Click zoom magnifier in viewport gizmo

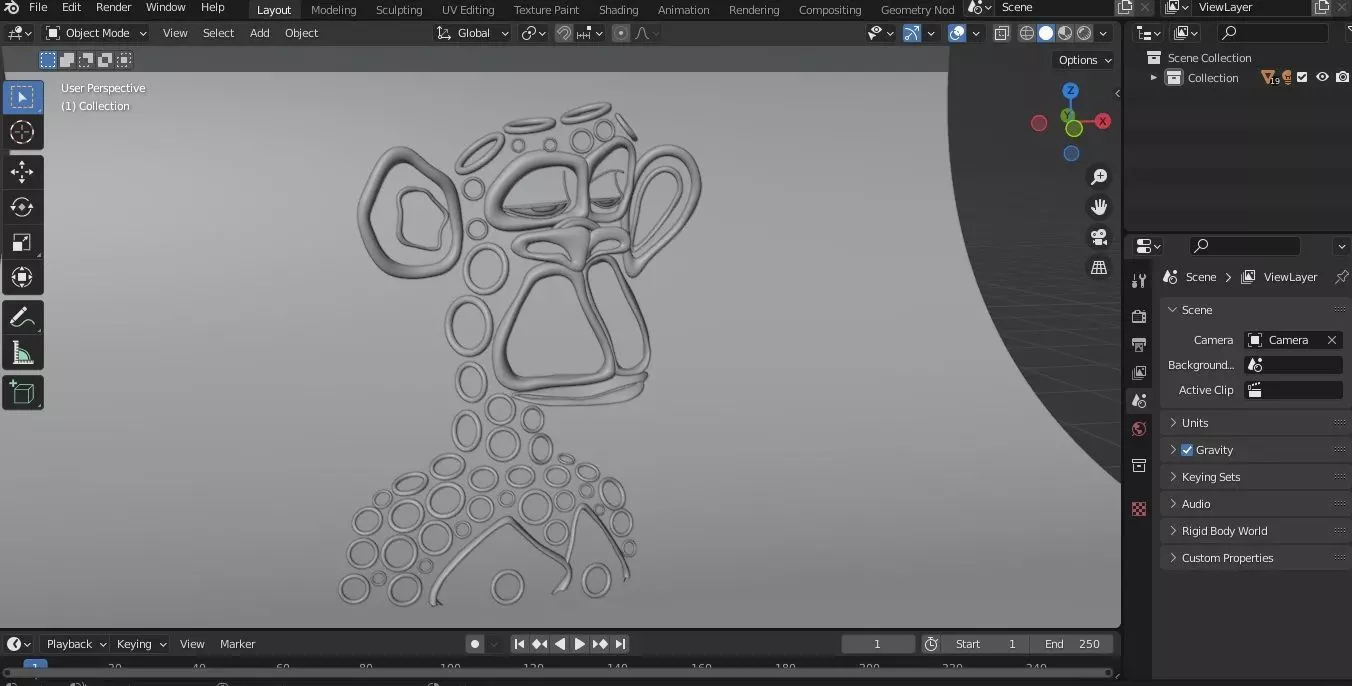coord(1099,177)
